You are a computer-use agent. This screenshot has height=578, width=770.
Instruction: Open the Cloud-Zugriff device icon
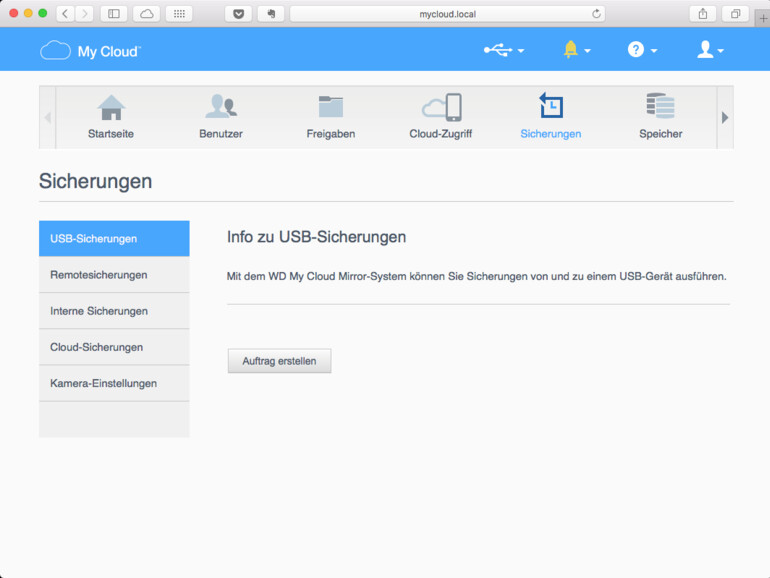[x=441, y=107]
